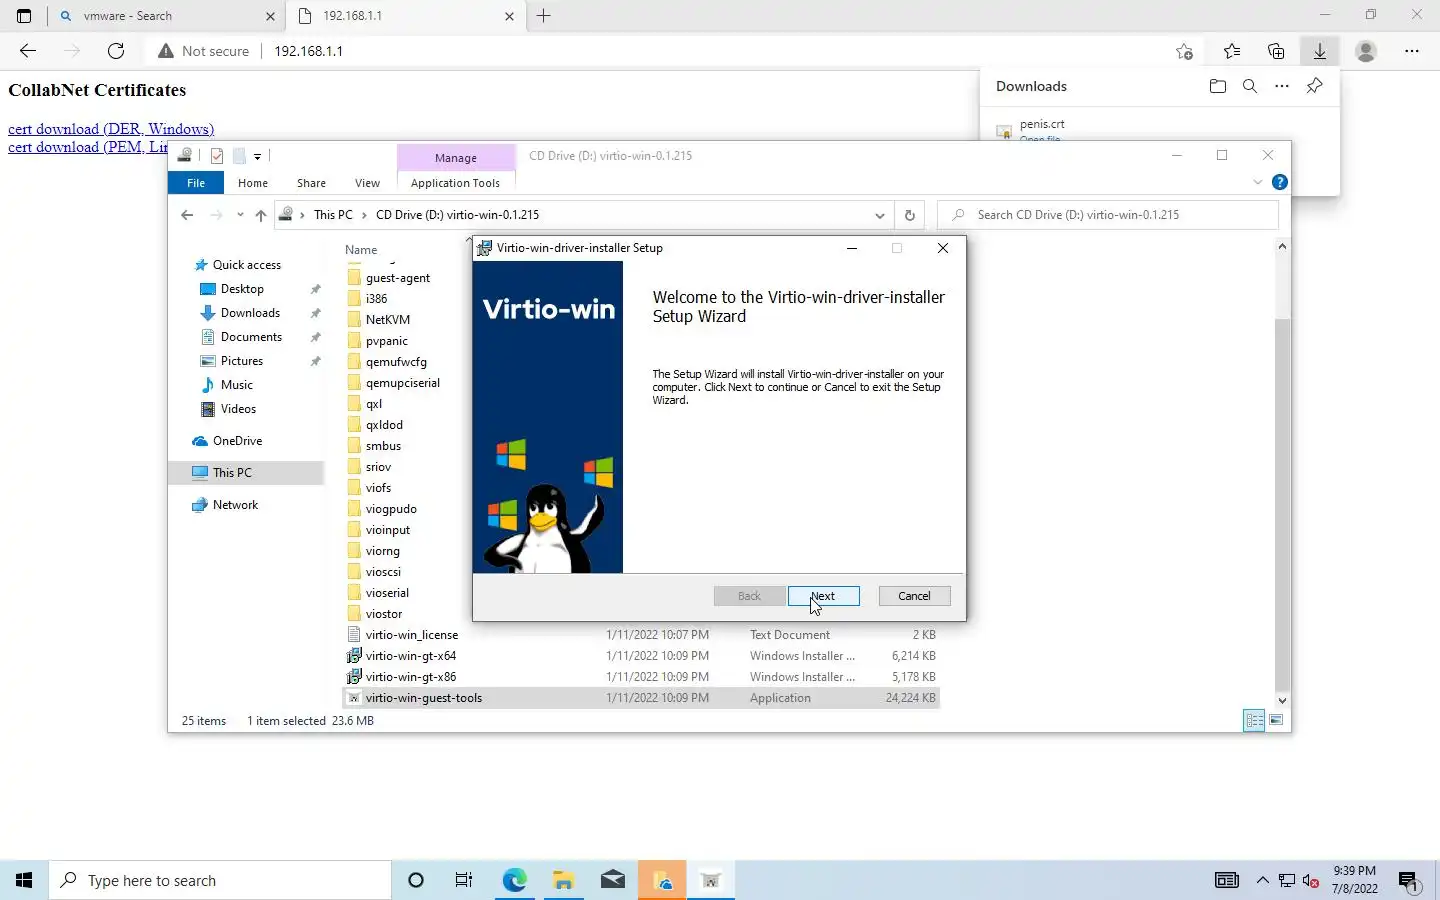The height and width of the screenshot is (900, 1440).
Task: Open Edge Favorites list icon
Action: [x=1232, y=51]
